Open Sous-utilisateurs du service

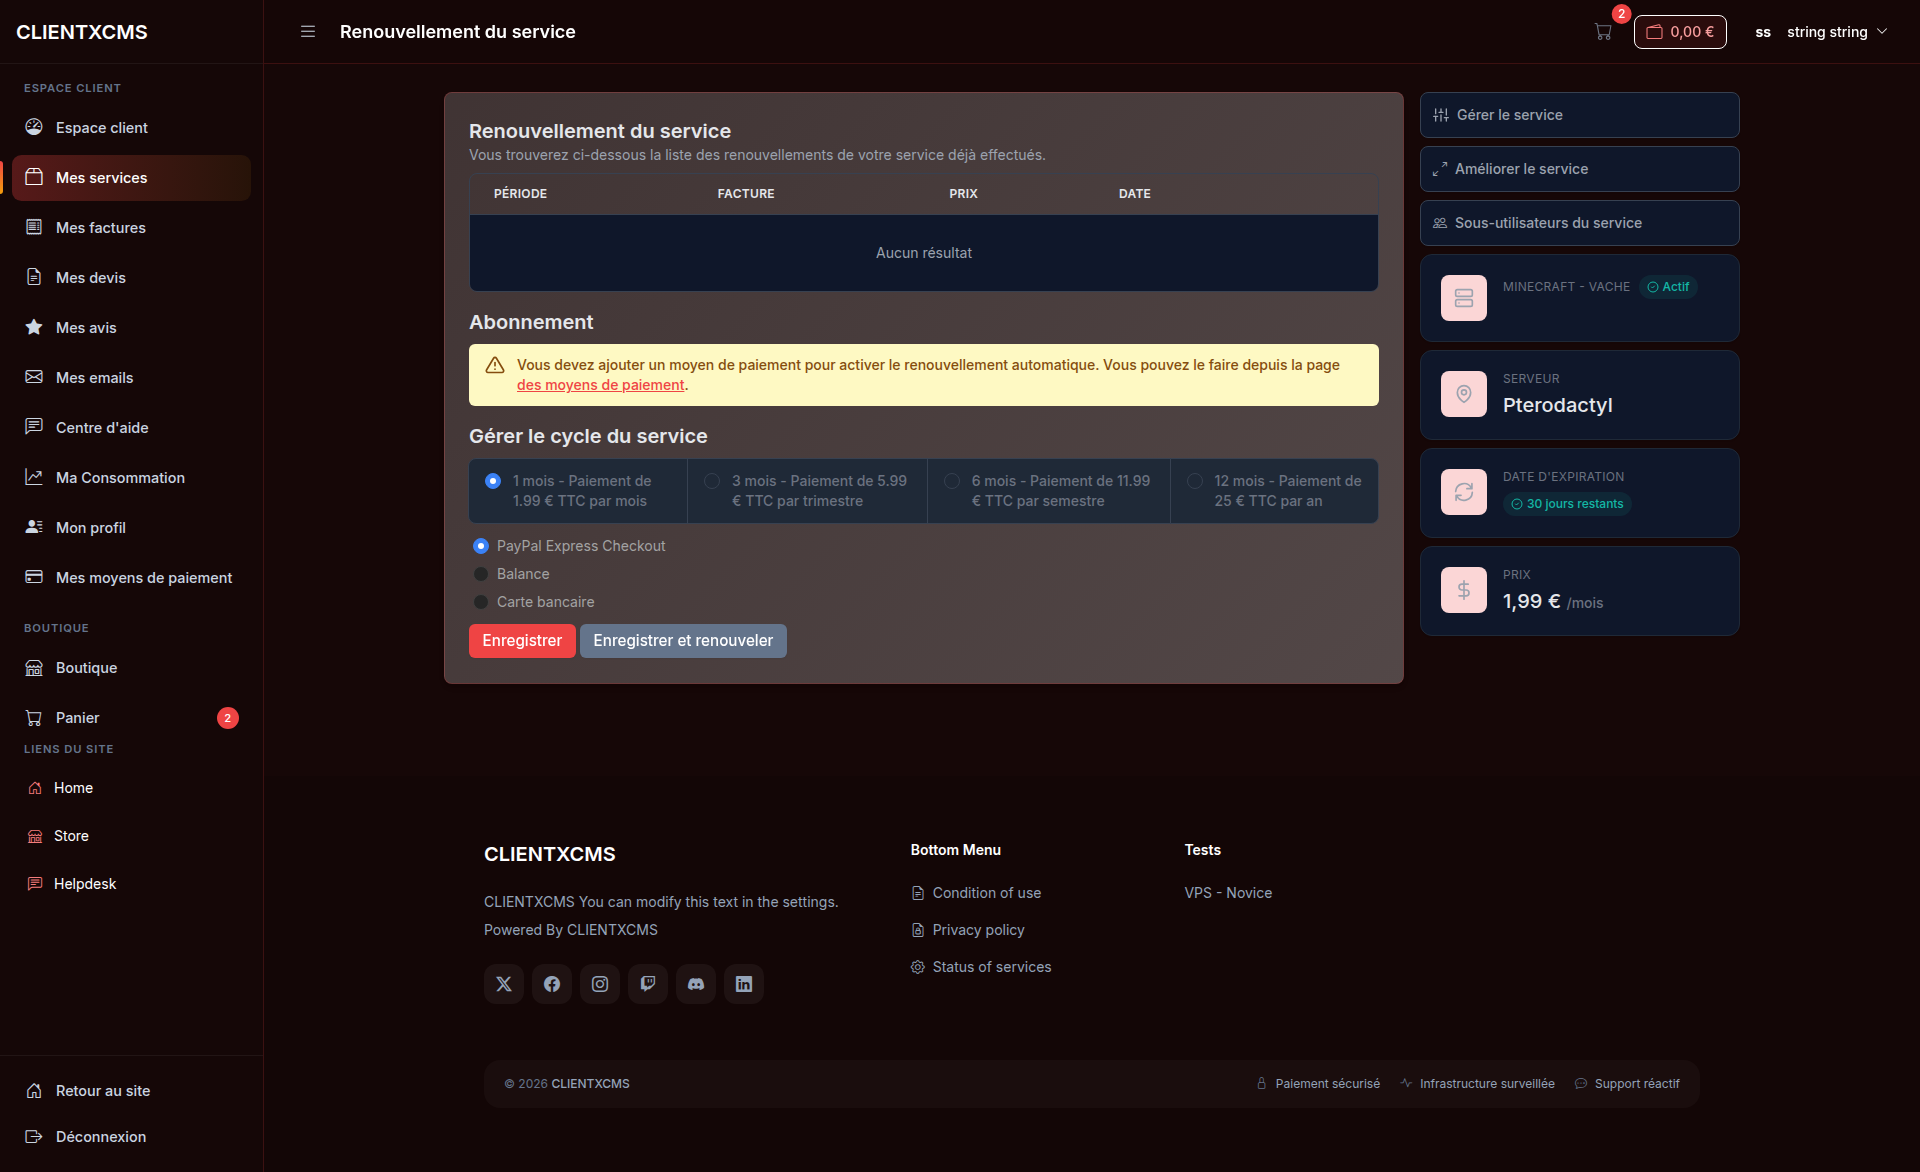pos(1579,223)
